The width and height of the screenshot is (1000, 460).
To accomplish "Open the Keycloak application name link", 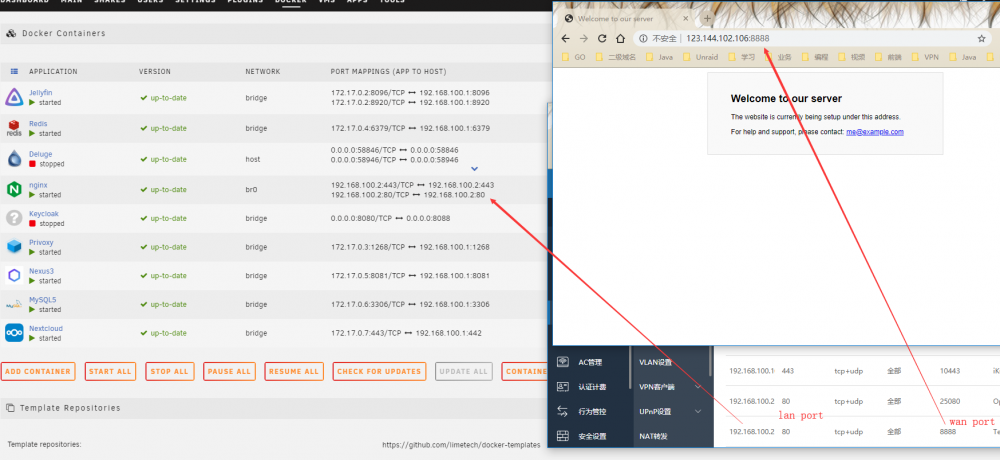I will 44,214.
